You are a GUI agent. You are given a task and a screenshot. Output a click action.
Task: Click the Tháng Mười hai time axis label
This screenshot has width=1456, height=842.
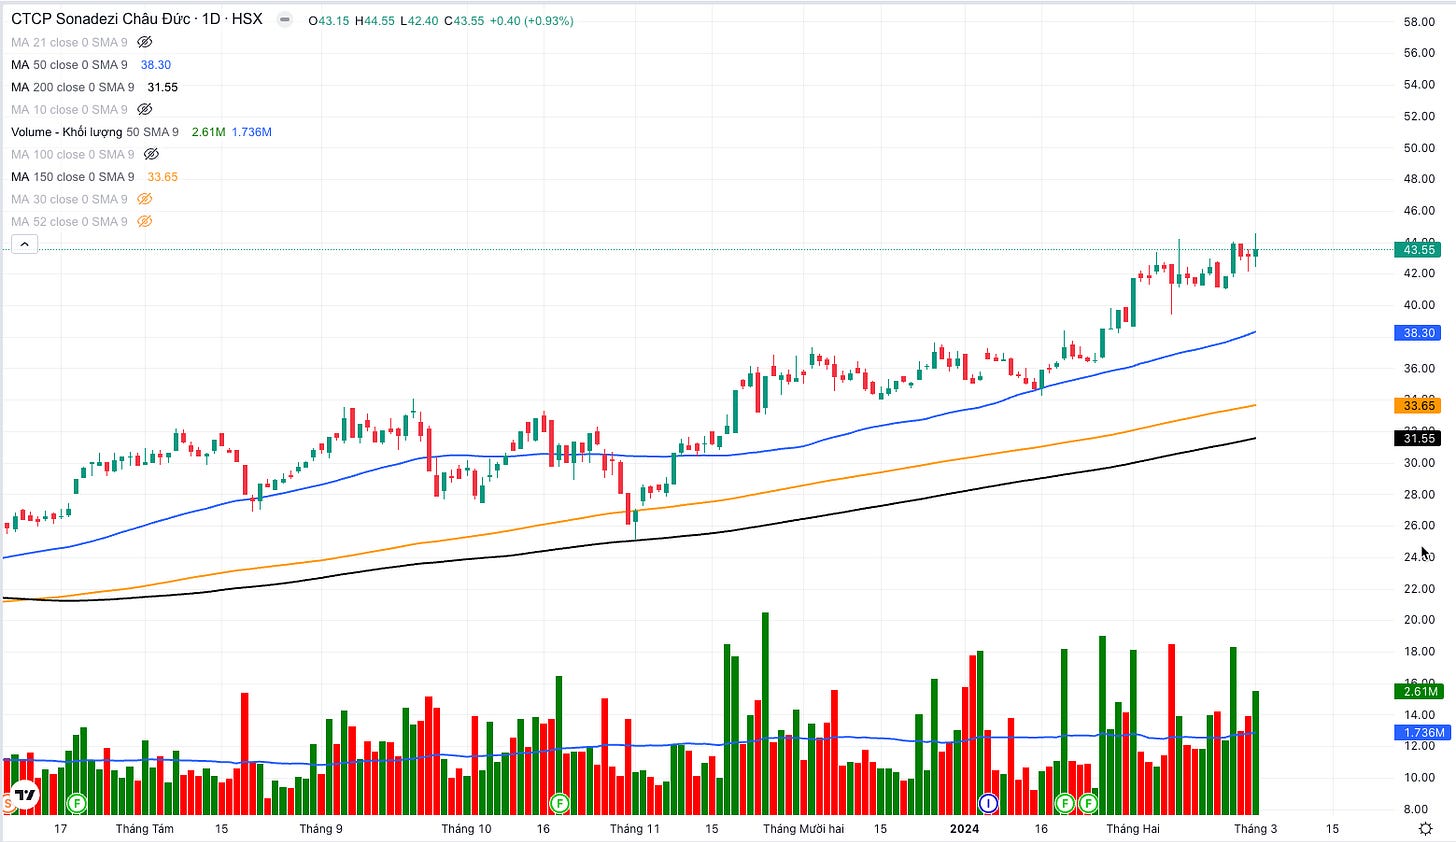[x=804, y=829]
